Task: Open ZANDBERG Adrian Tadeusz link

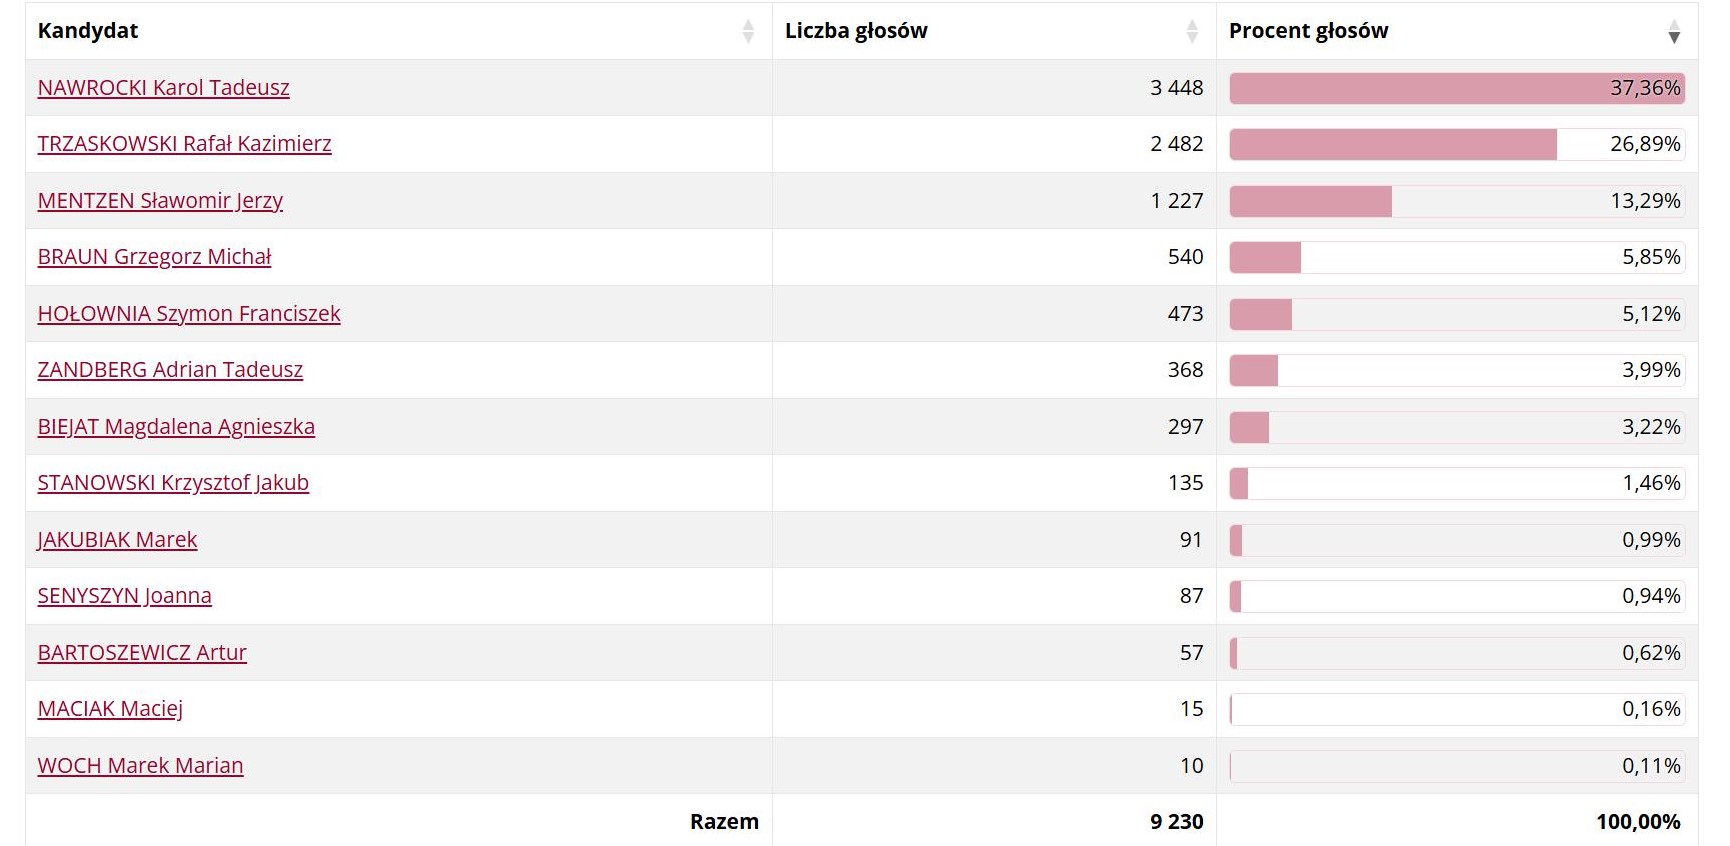Action: coord(170,370)
